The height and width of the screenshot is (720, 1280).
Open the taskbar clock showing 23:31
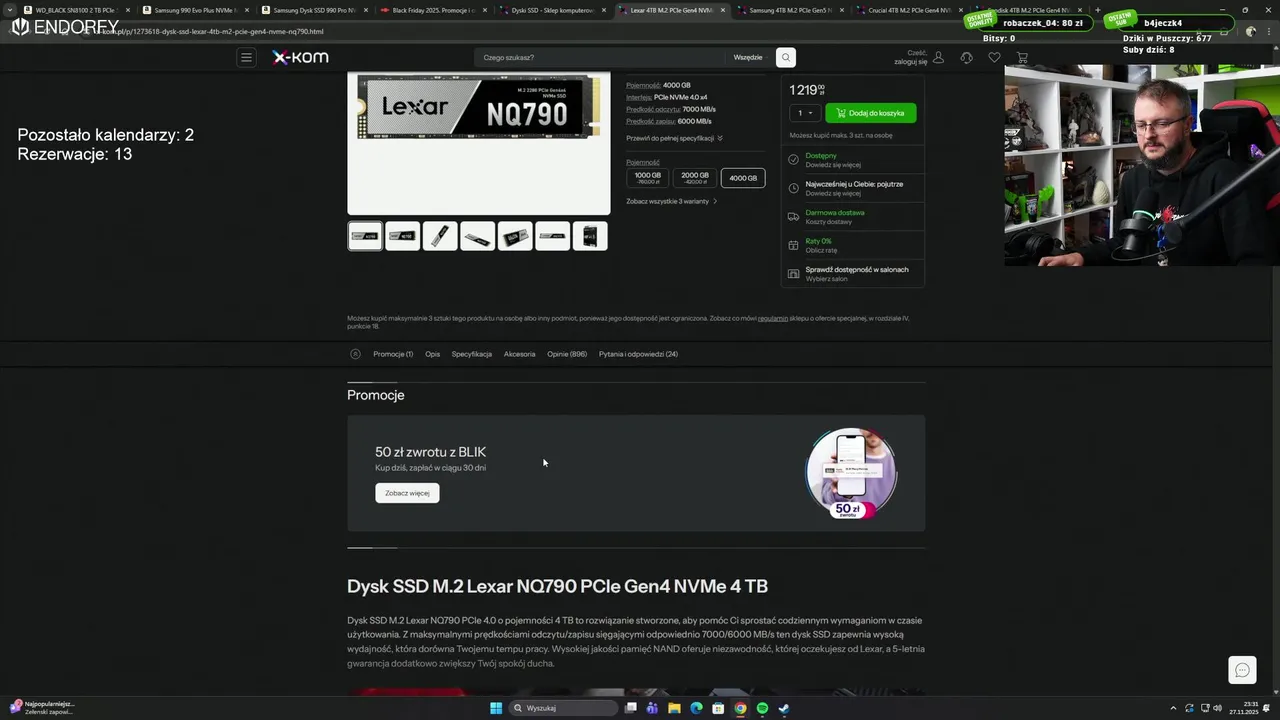coord(1244,708)
